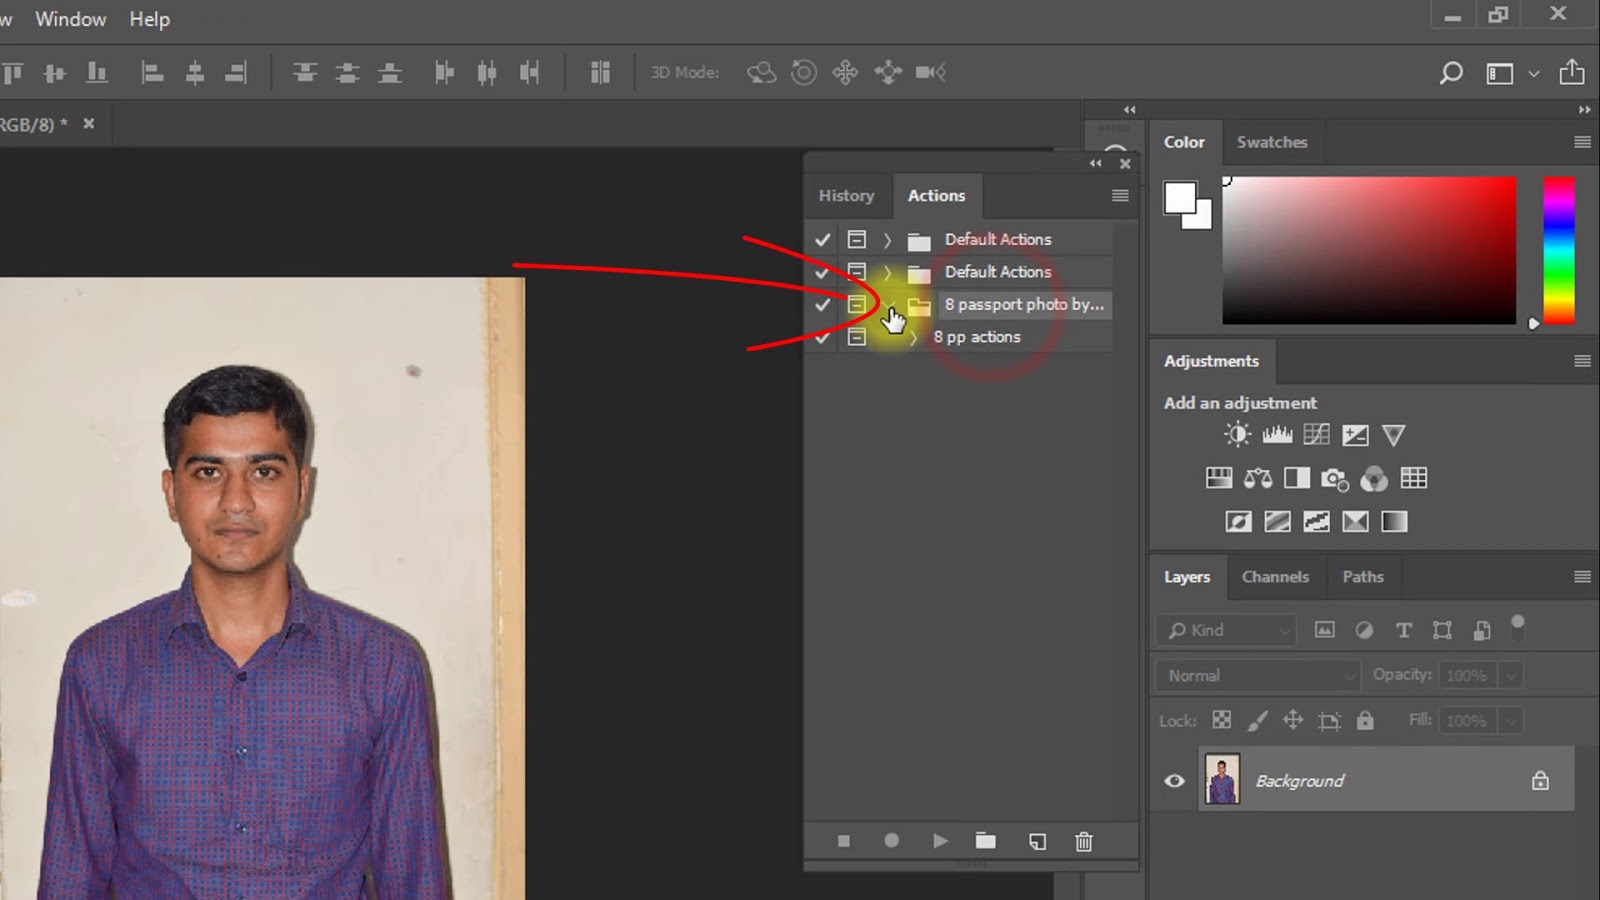Create a new action set
This screenshot has width=1600, height=900.
coord(986,841)
